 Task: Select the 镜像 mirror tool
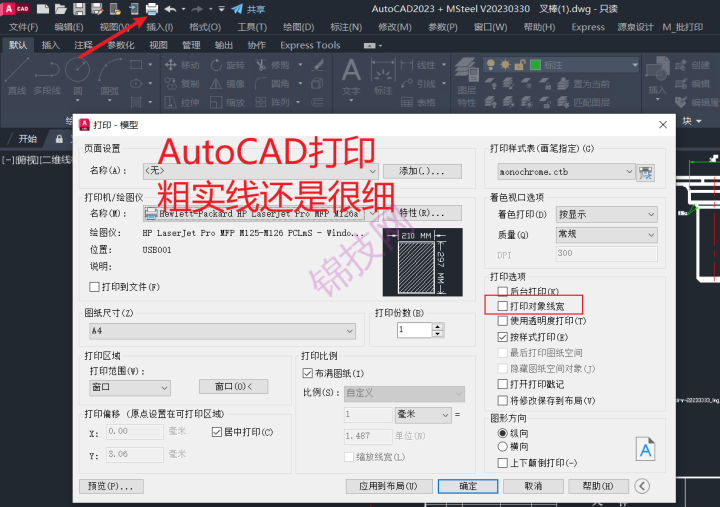pos(227,84)
